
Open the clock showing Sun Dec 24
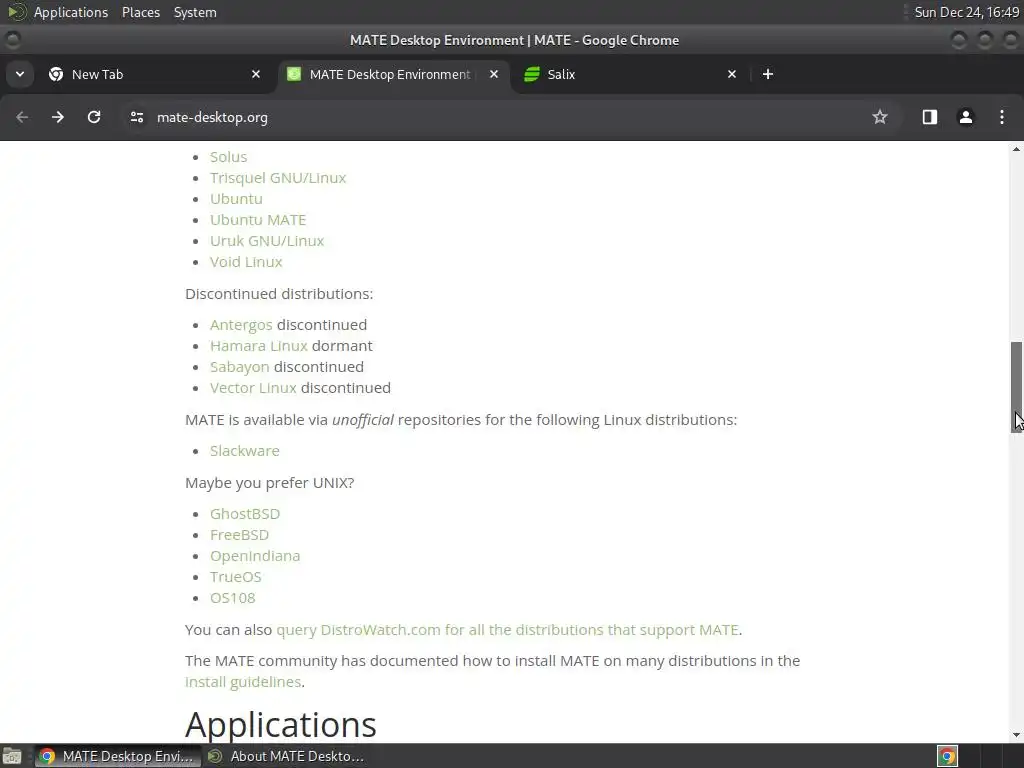pos(967,12)
